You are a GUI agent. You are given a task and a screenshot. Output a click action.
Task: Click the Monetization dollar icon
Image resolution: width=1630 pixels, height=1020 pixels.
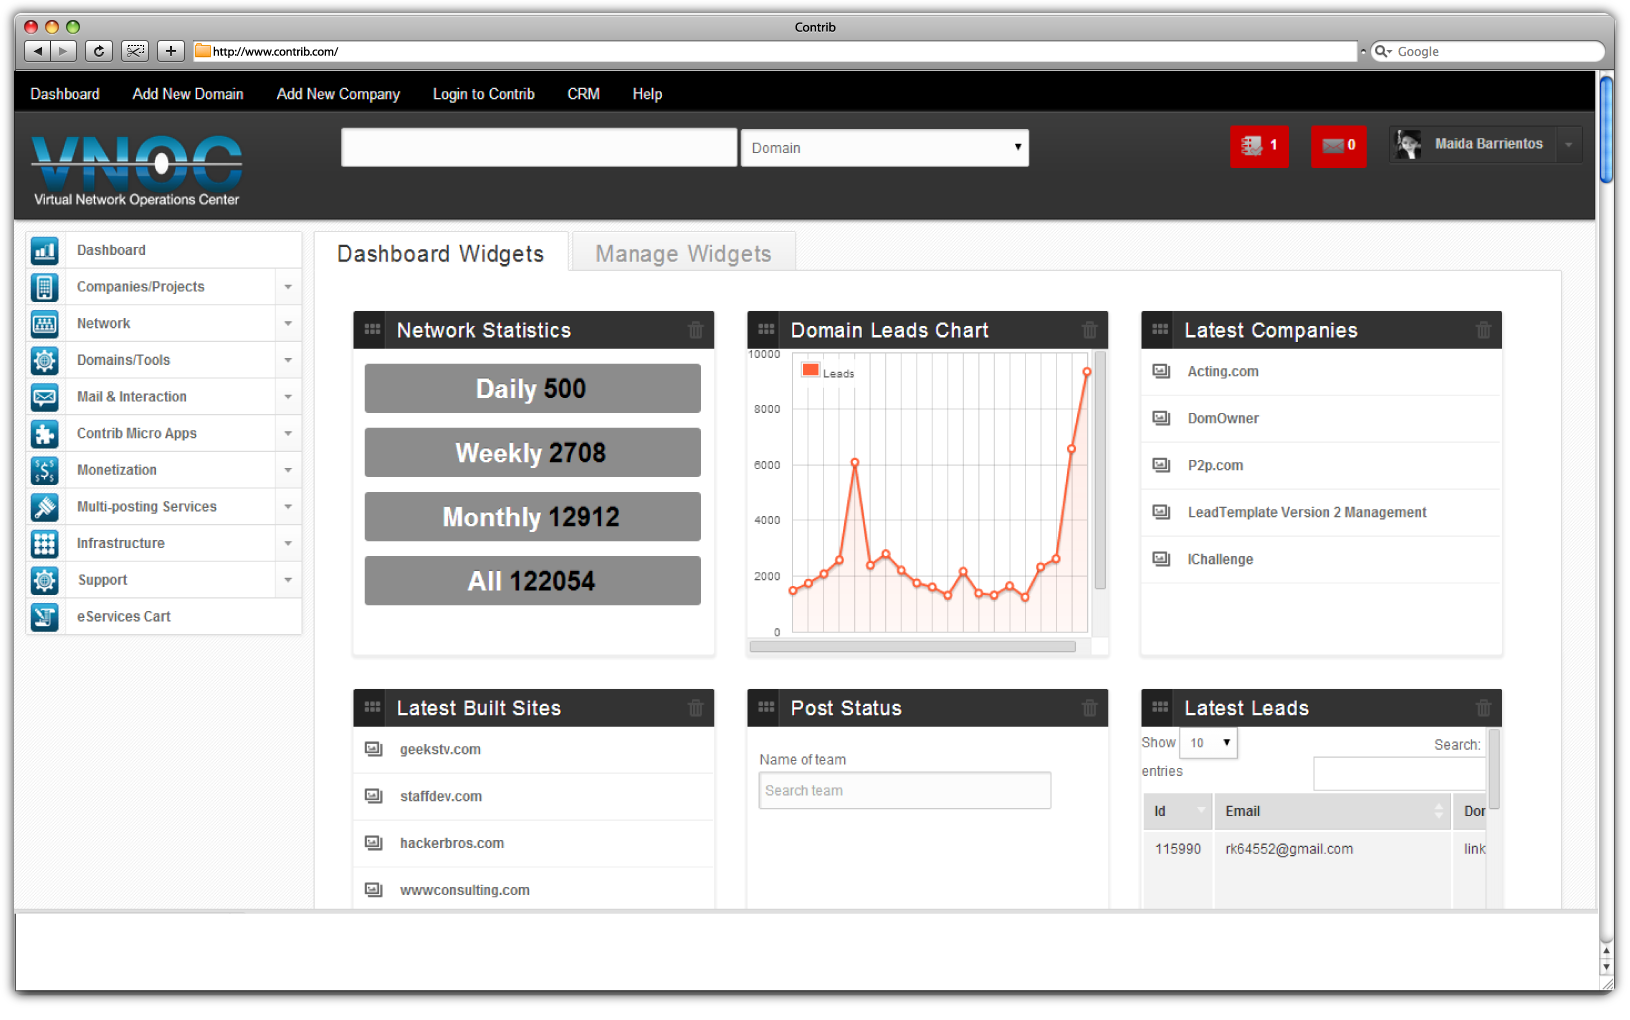44,470
